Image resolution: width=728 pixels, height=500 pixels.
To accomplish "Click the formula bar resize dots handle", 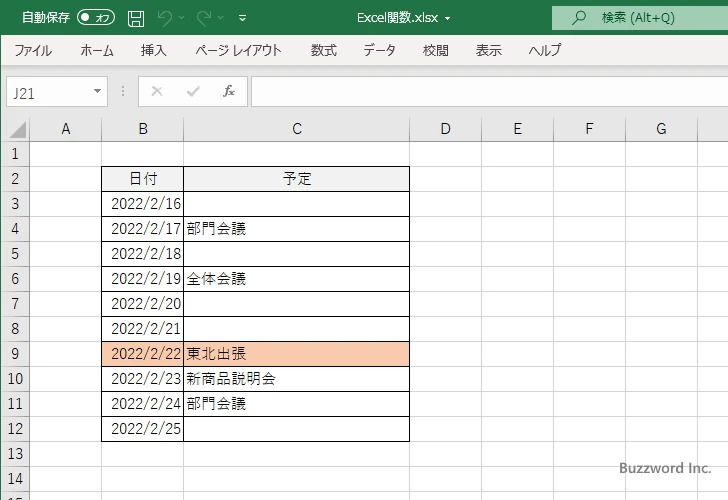I will [123, 91].
